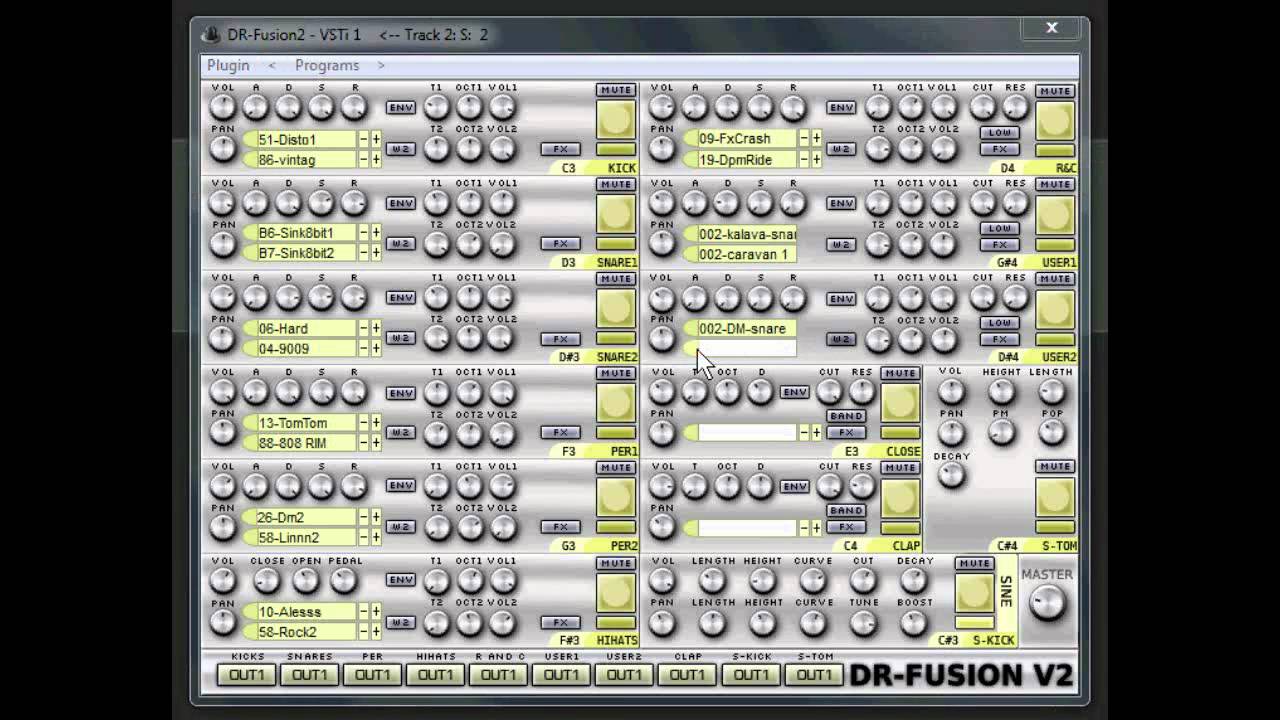Click the minus next to 88-808 RIM
The width and height of the screenshot is (1280, 720).
coord(364,443)
